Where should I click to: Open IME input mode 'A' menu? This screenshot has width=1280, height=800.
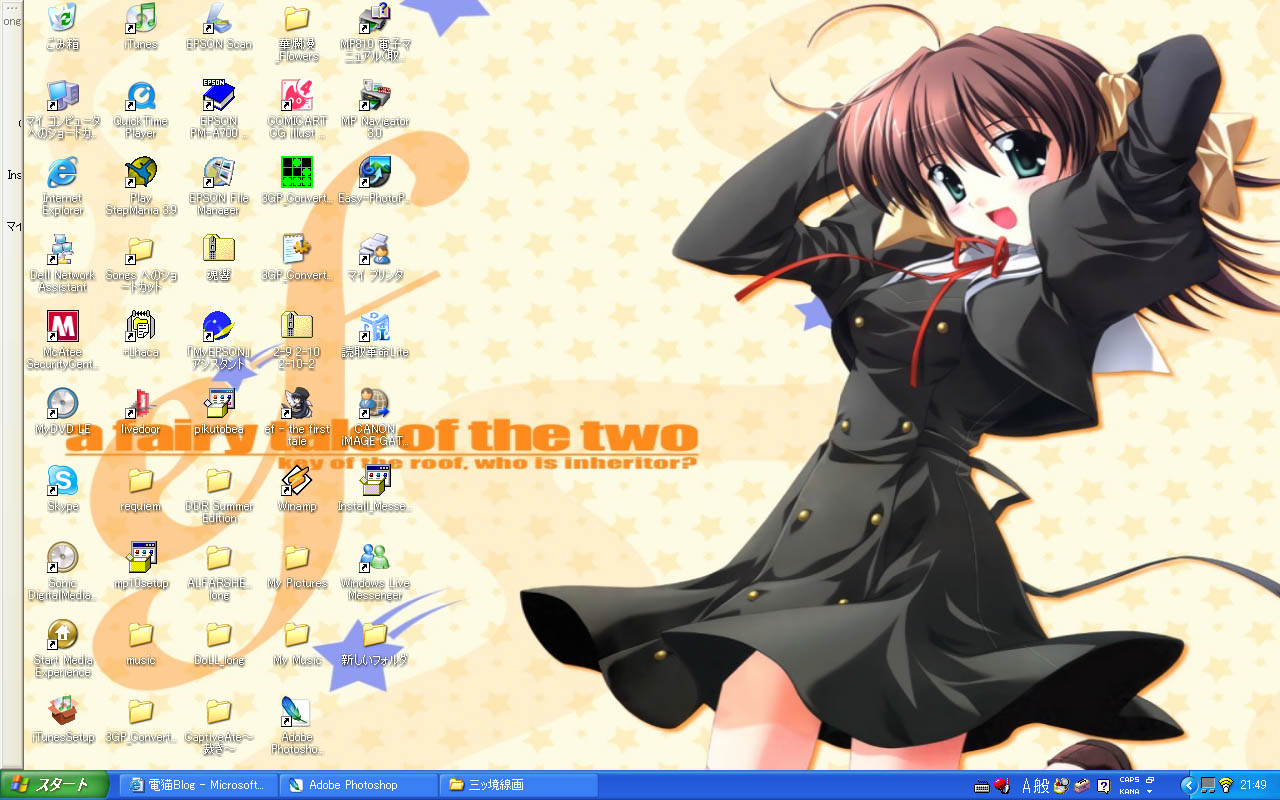[1025, 786]
